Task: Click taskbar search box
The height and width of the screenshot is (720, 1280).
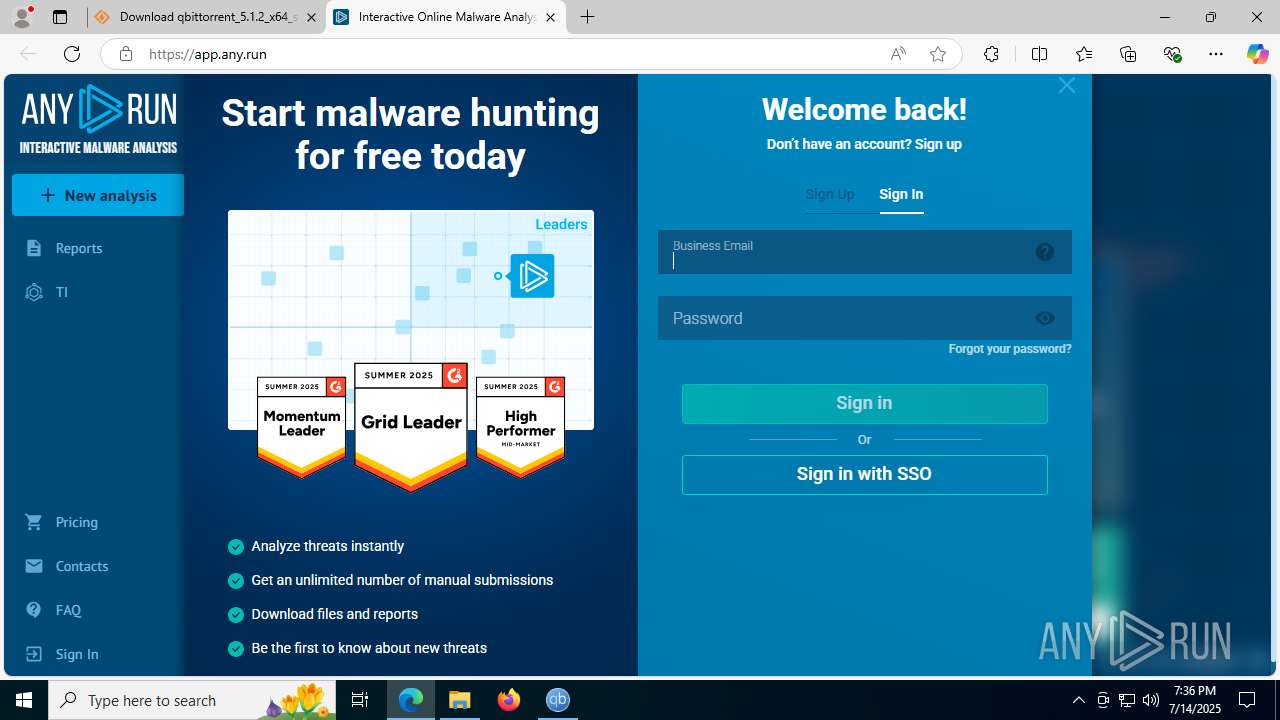Action: click(191, 700)
